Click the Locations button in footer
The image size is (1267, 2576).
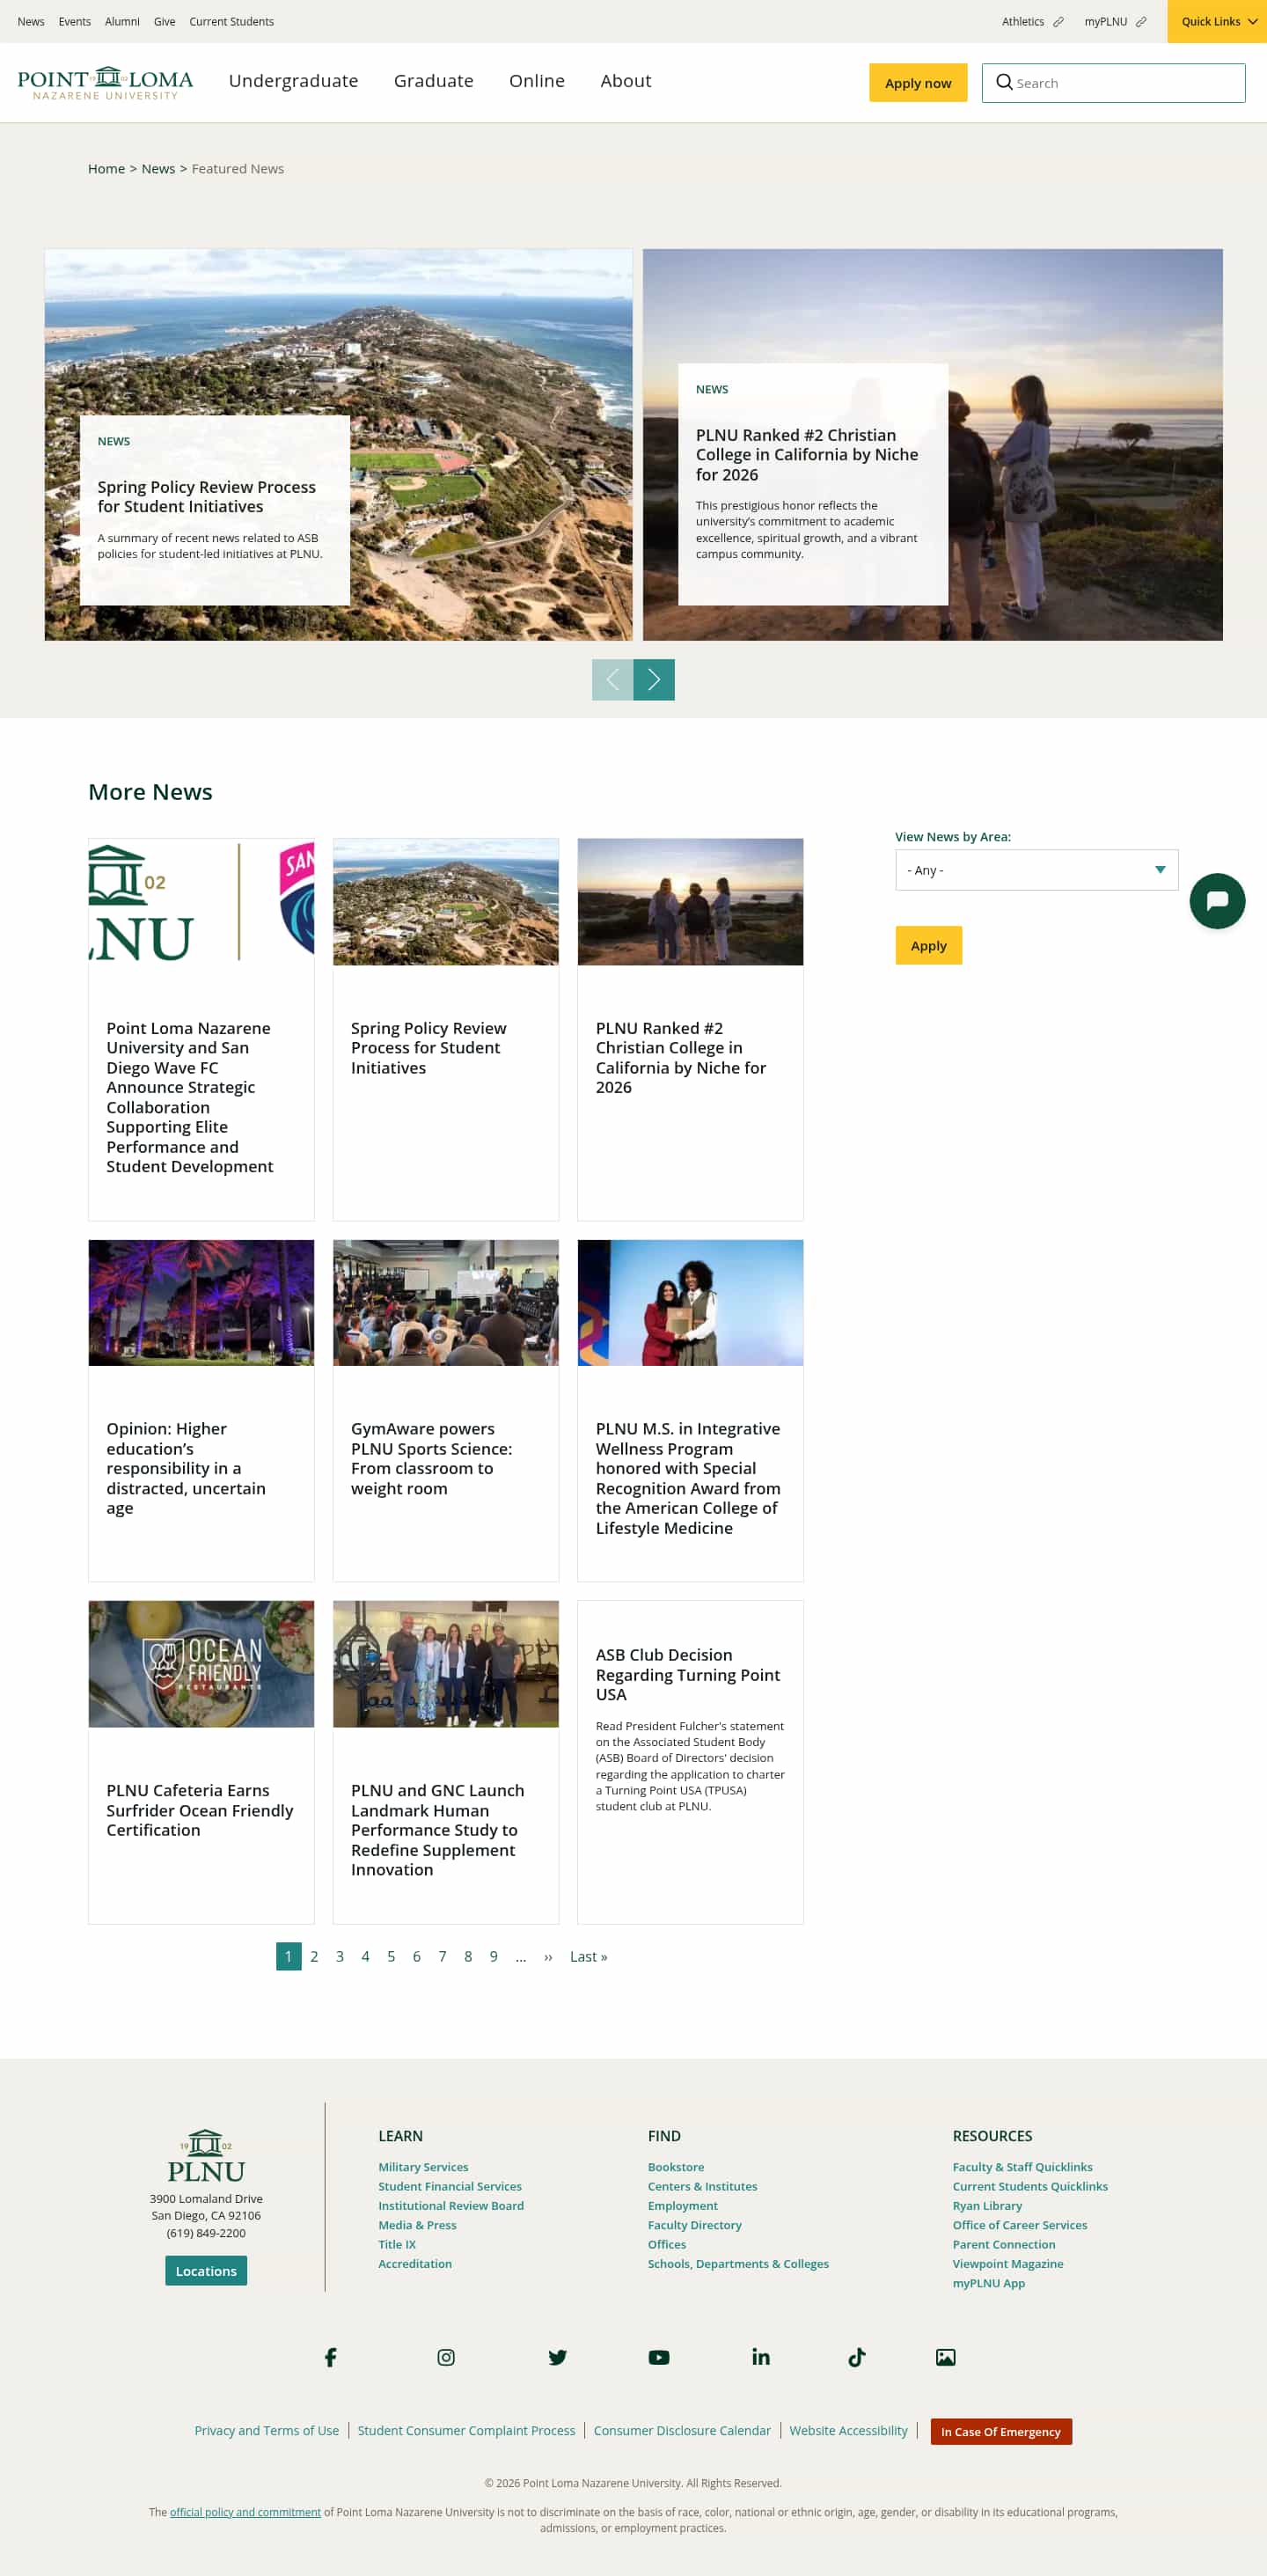(x=206, y=2270)
